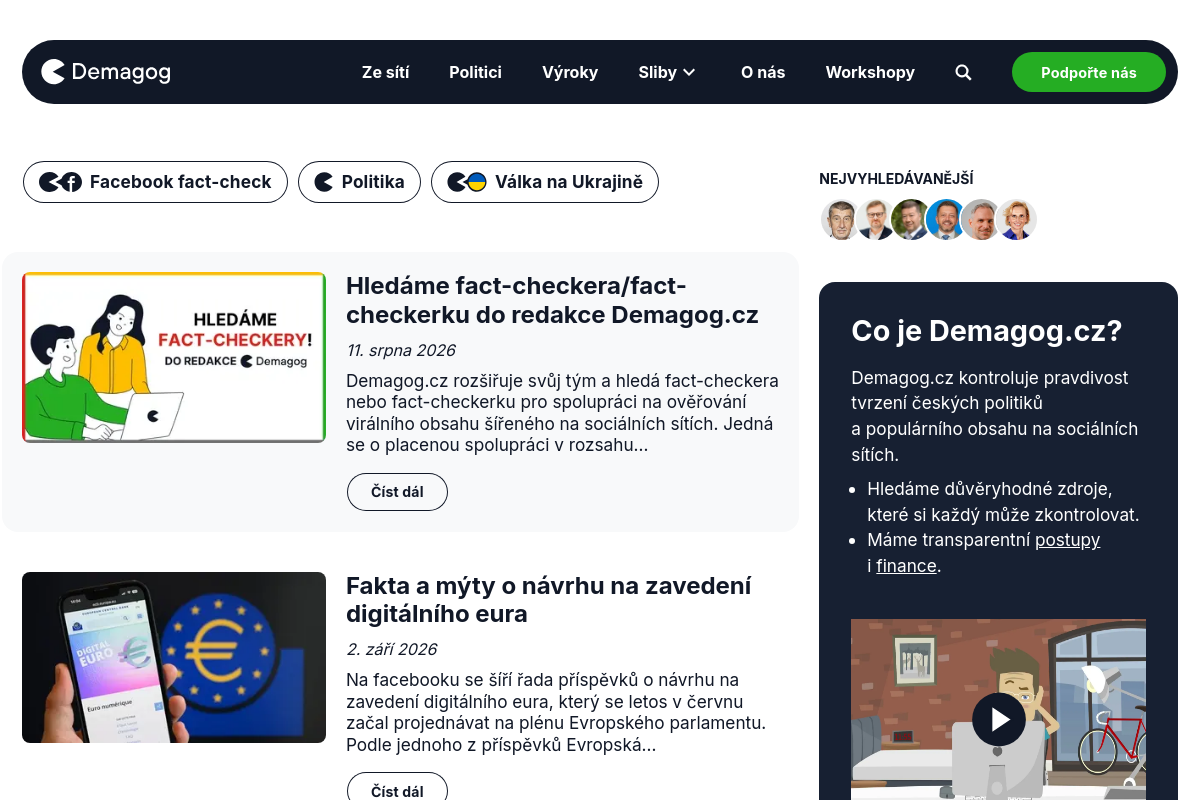
Task: Click Číst dál under fact-checker job article
Action: point(397,492)
